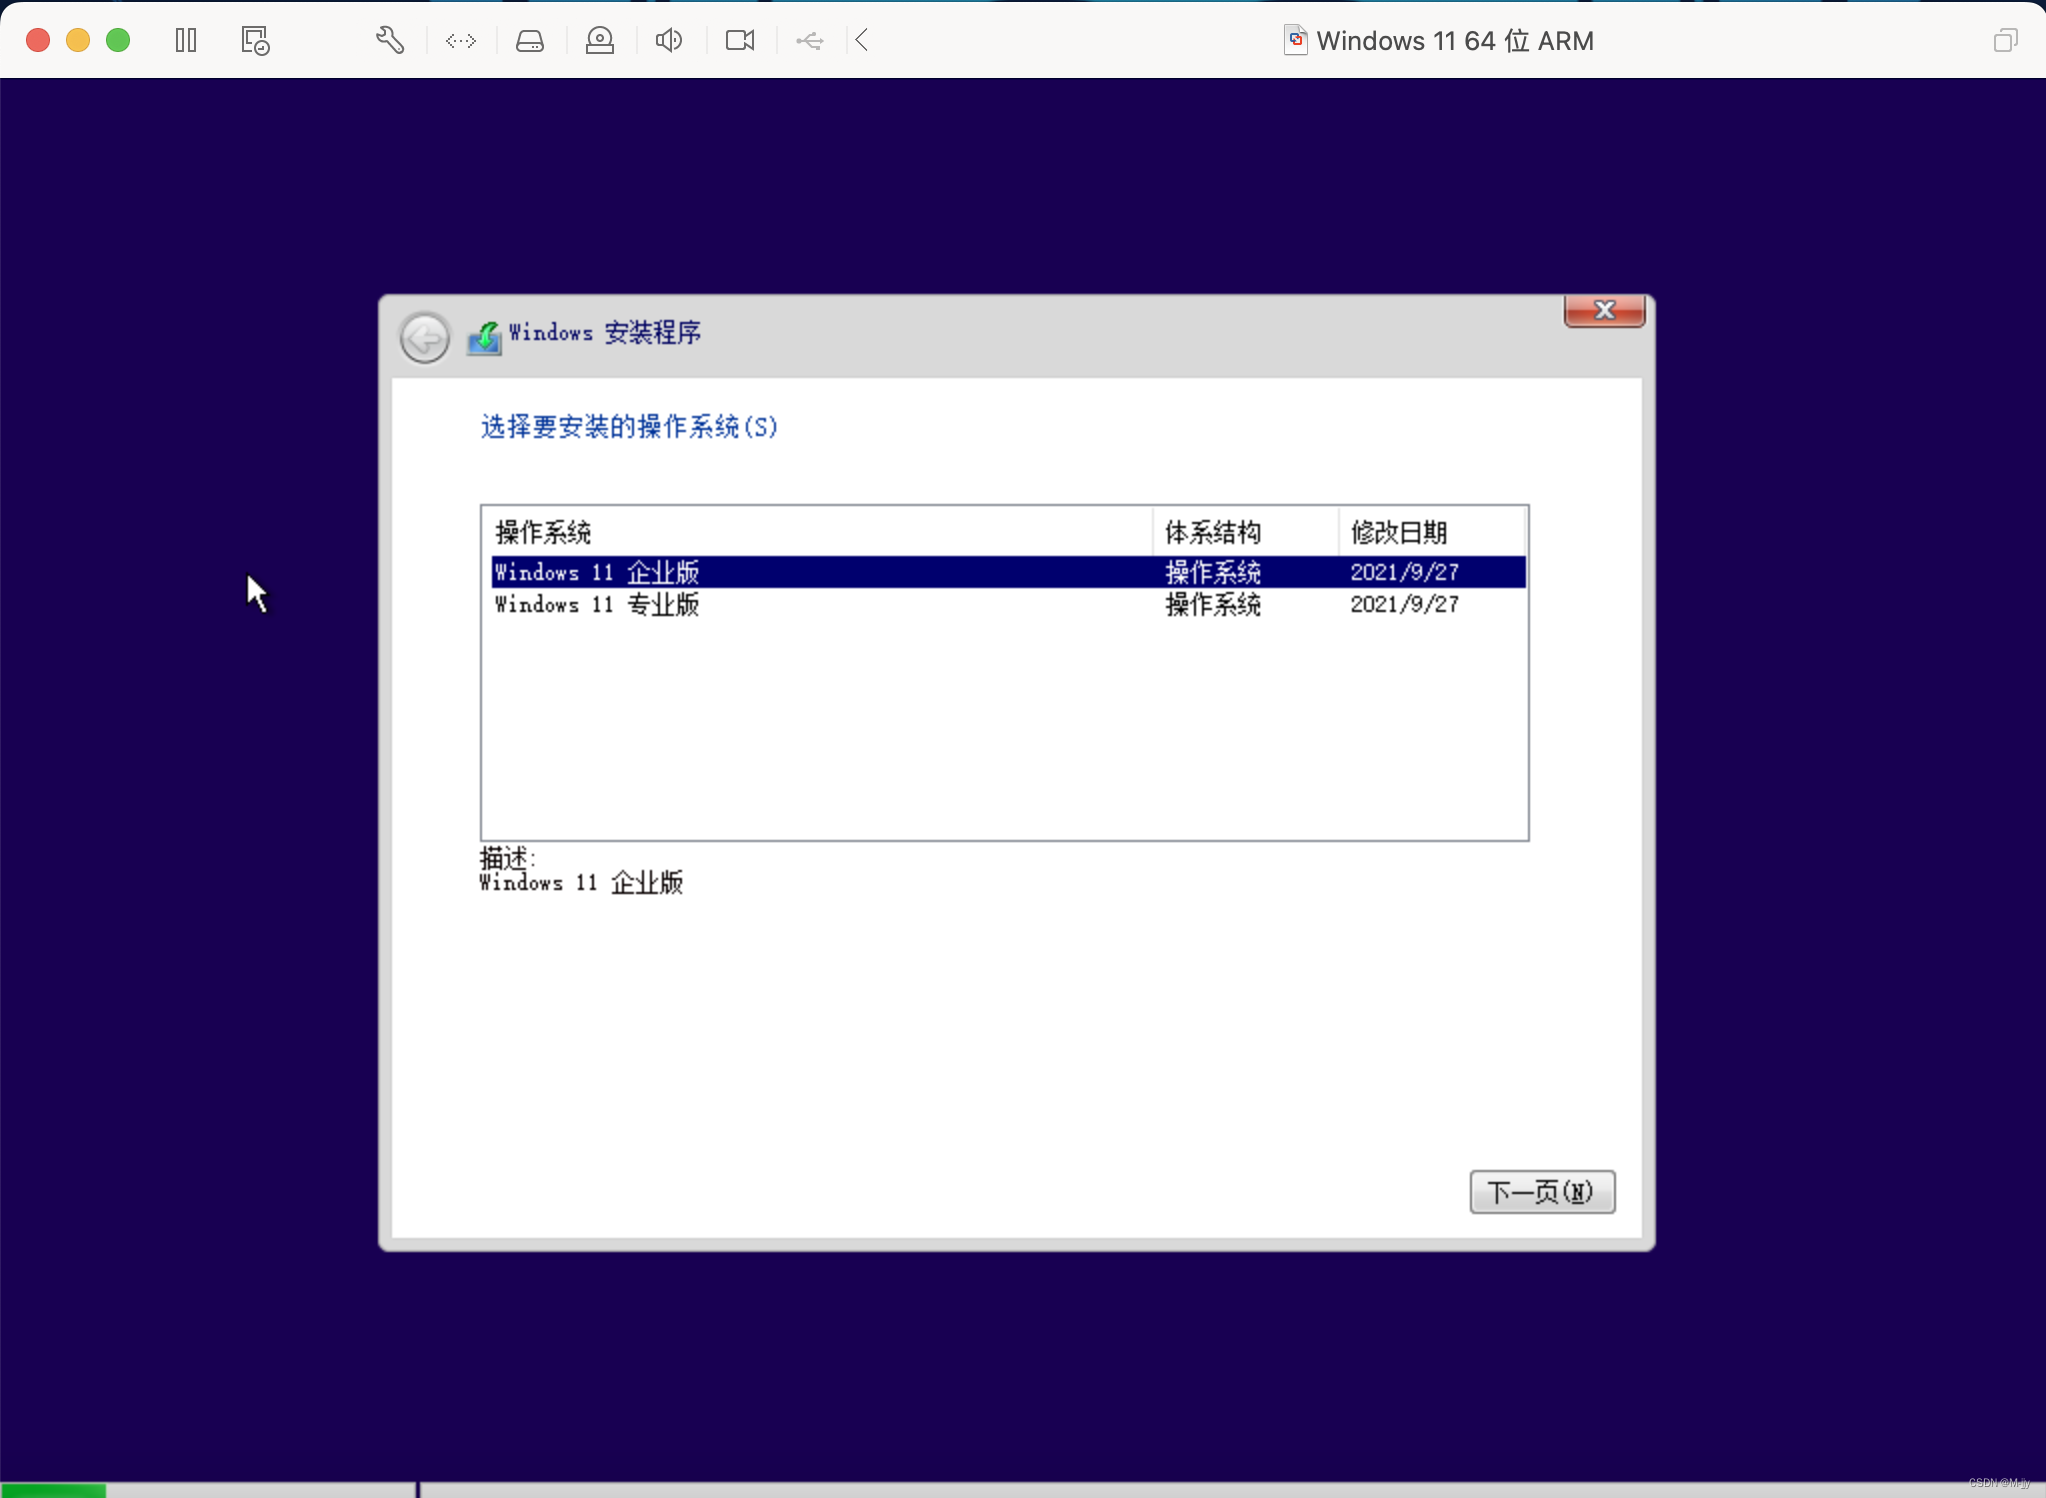Close the VMware window with red button
2046x1498 pixels.
(x=38, y=40)
